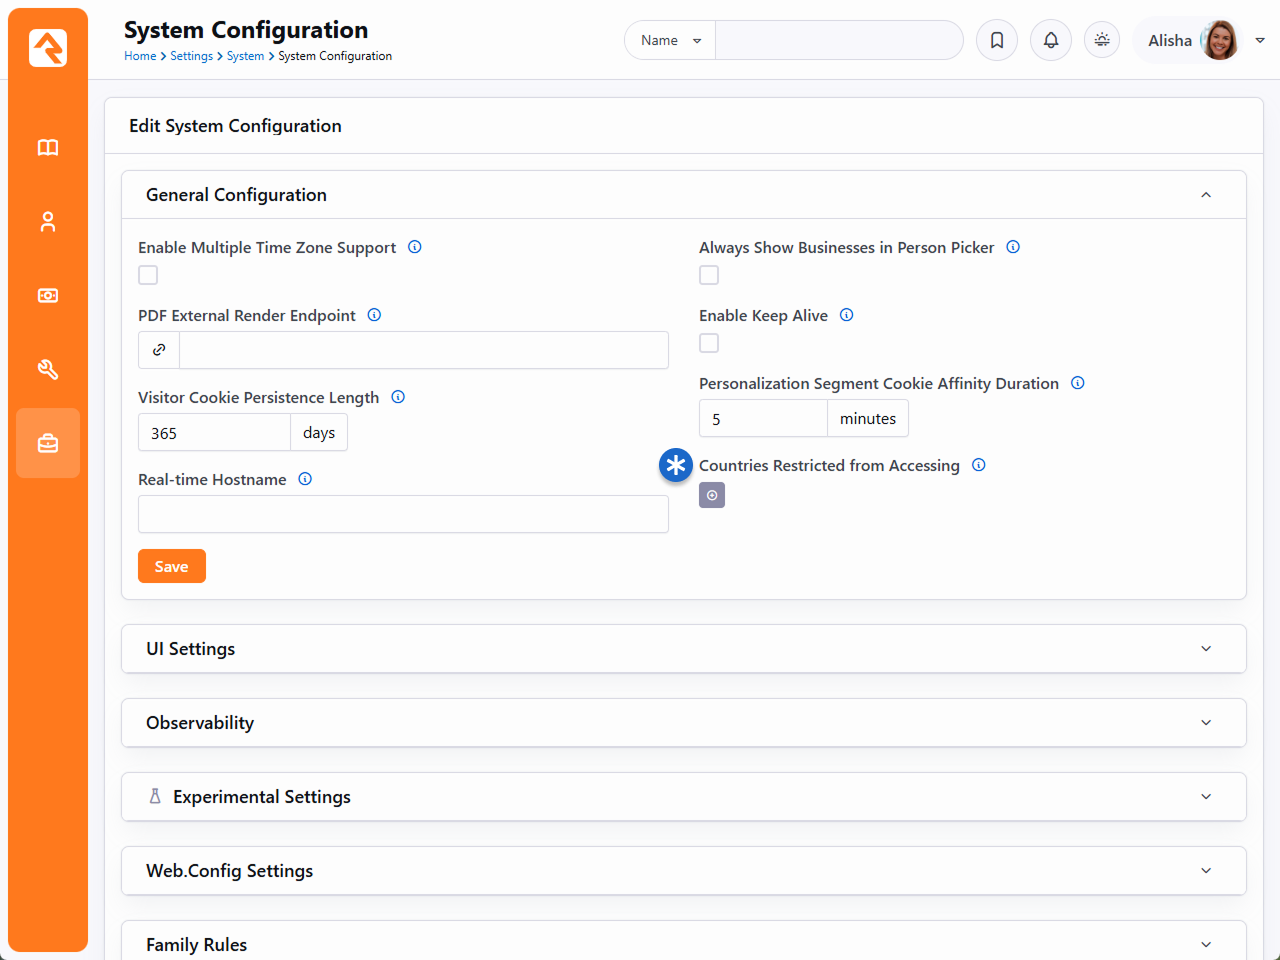Collapse the General Configuration panel

[1205, 195]
